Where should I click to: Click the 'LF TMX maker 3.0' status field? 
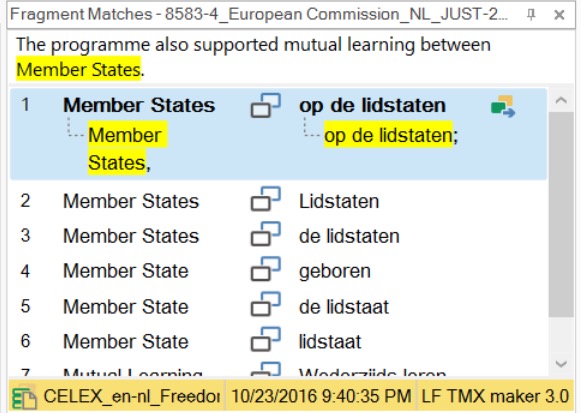coord(495,396)
